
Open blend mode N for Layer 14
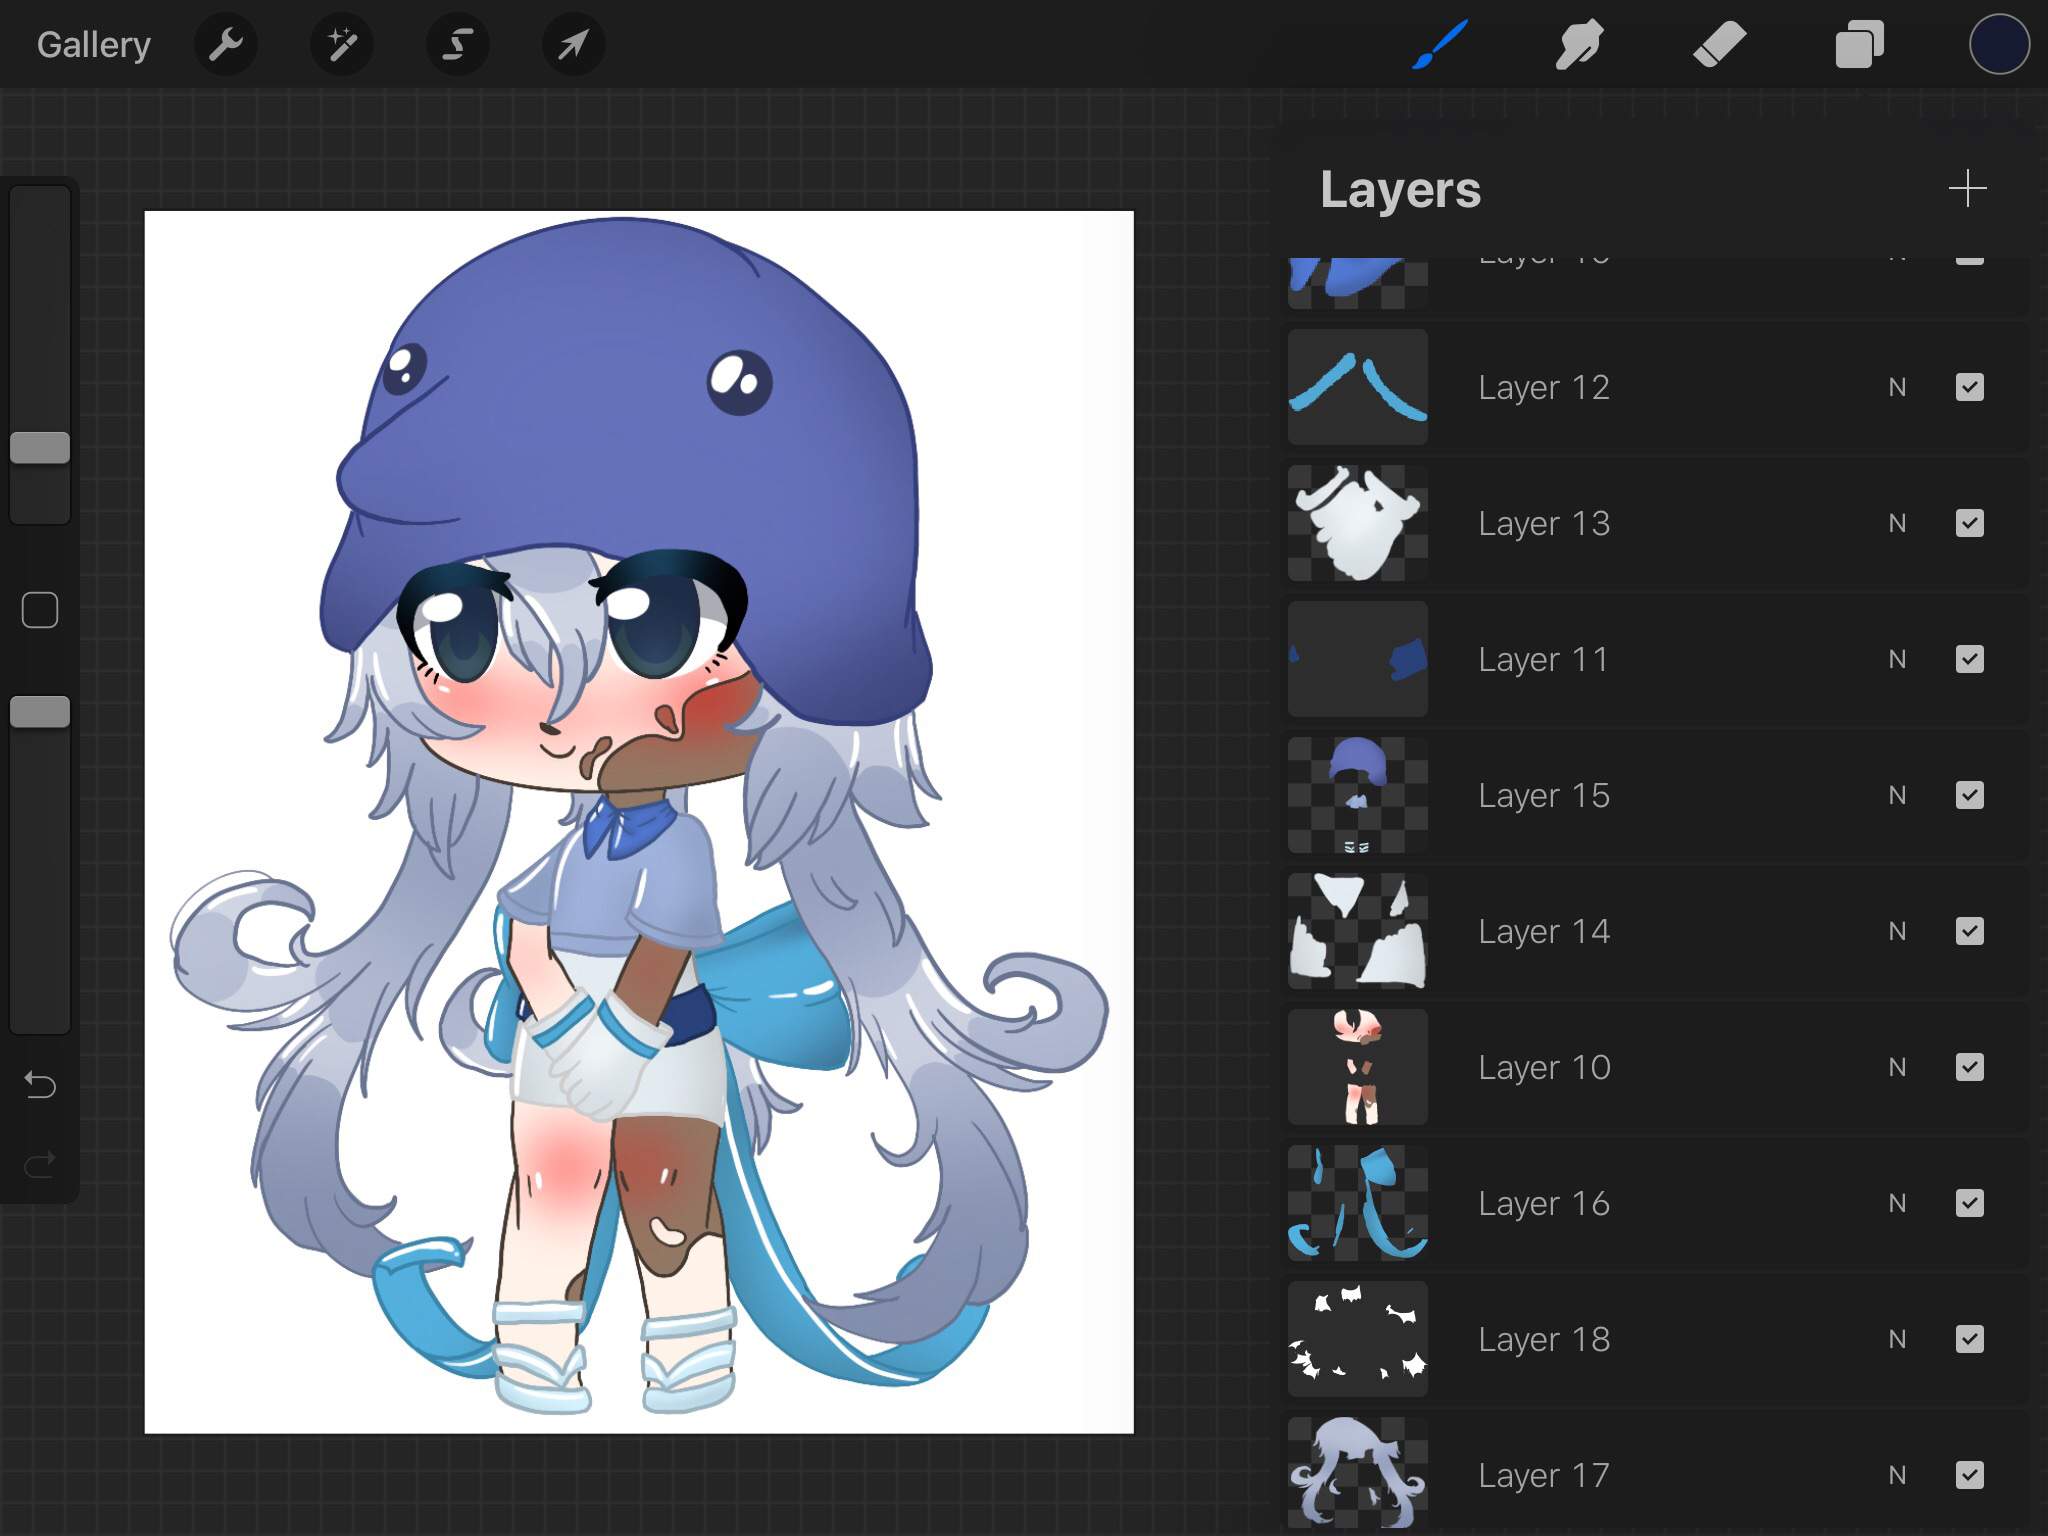(x=1897, y=931)
